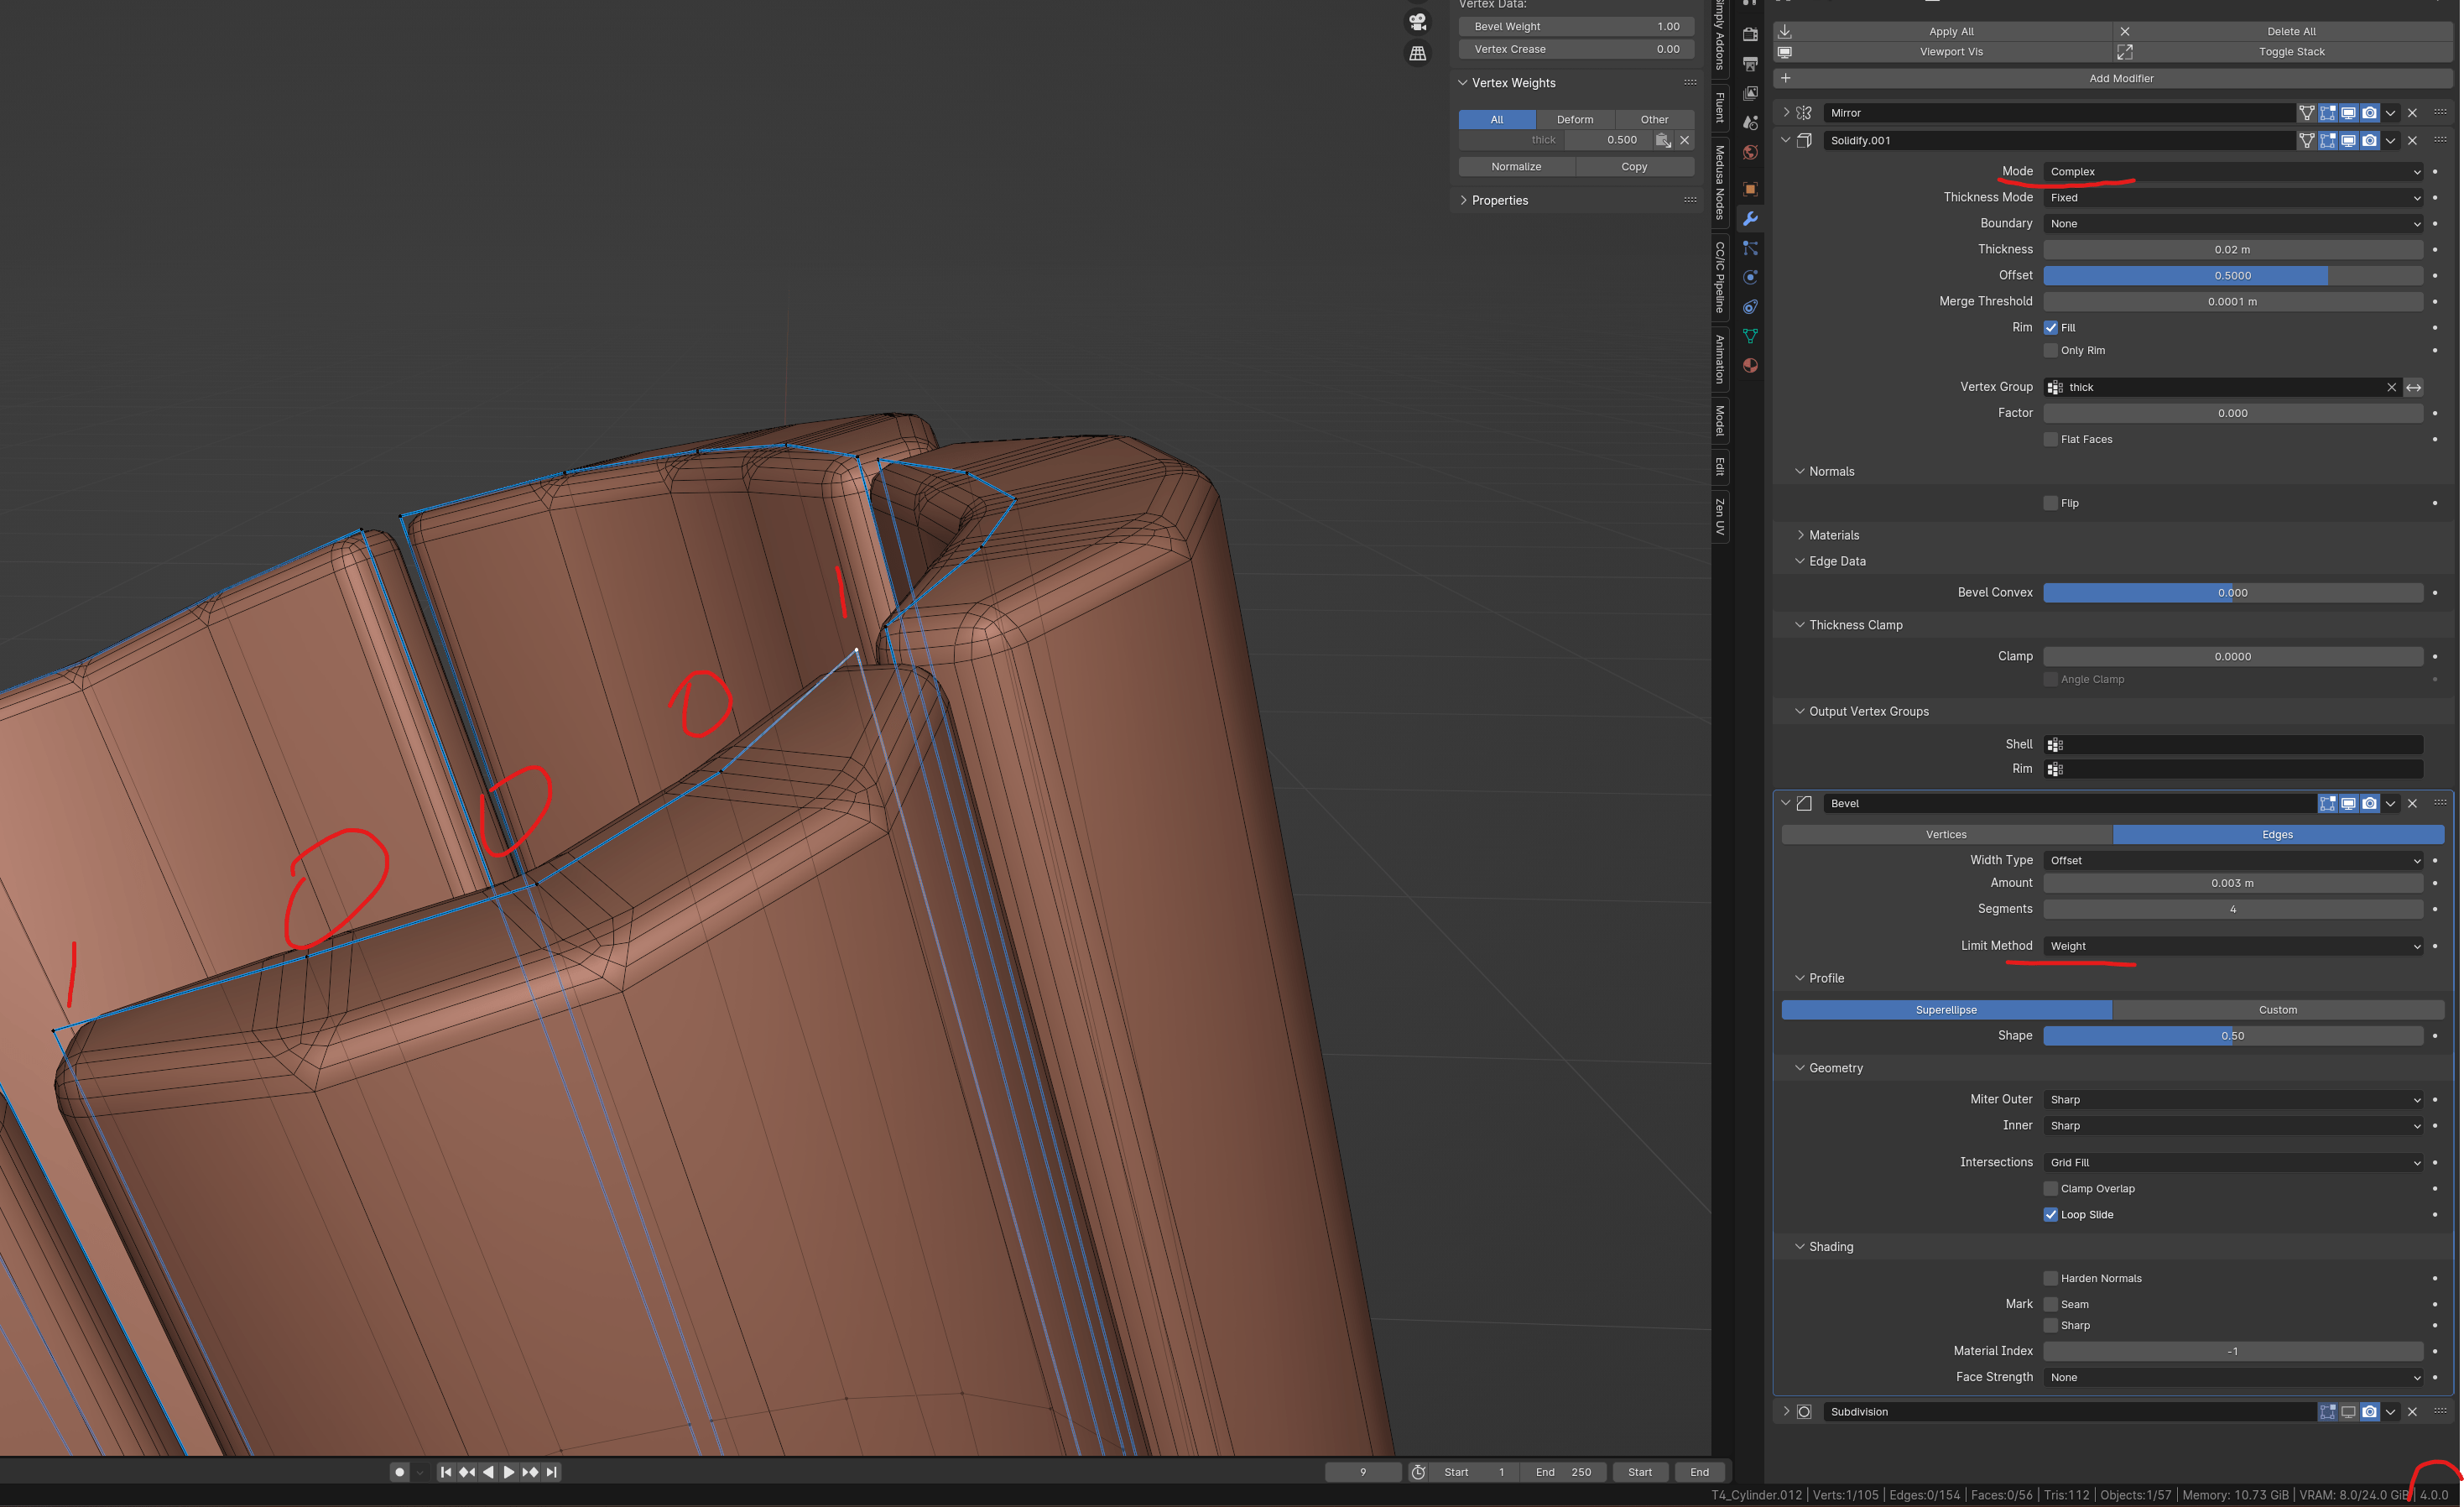Open the green Object Data properties tab
Screen dimensions: 2464x1507
point(1750,336)
